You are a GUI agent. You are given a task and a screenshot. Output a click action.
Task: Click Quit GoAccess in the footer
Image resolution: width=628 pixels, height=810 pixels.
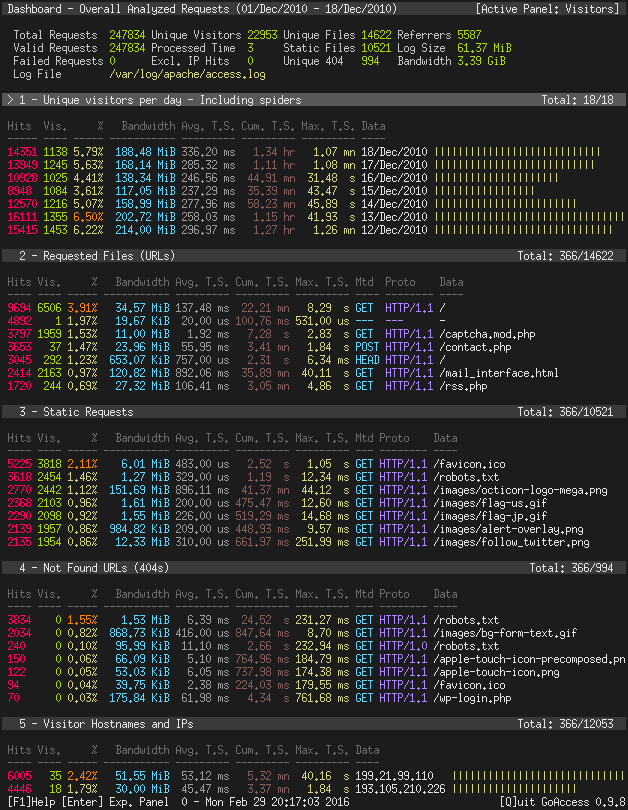[562, 802]
